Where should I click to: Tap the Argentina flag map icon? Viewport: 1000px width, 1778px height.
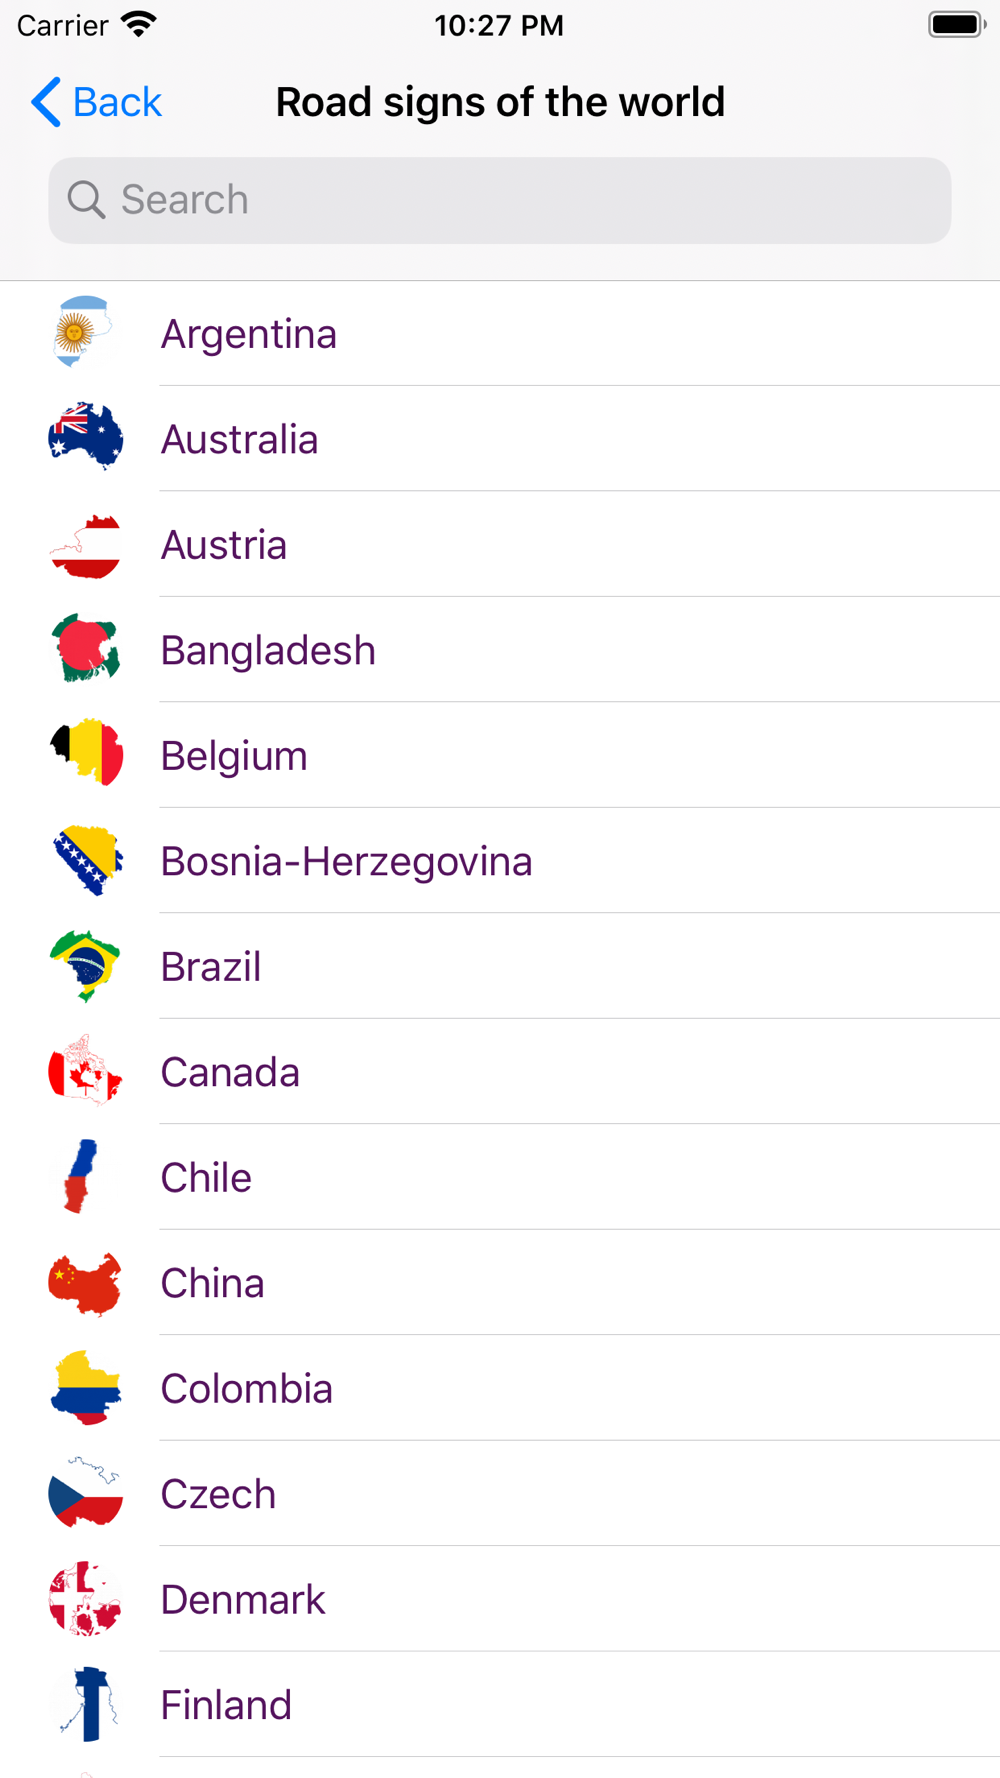pyautogui.click(x=84, y=332)
